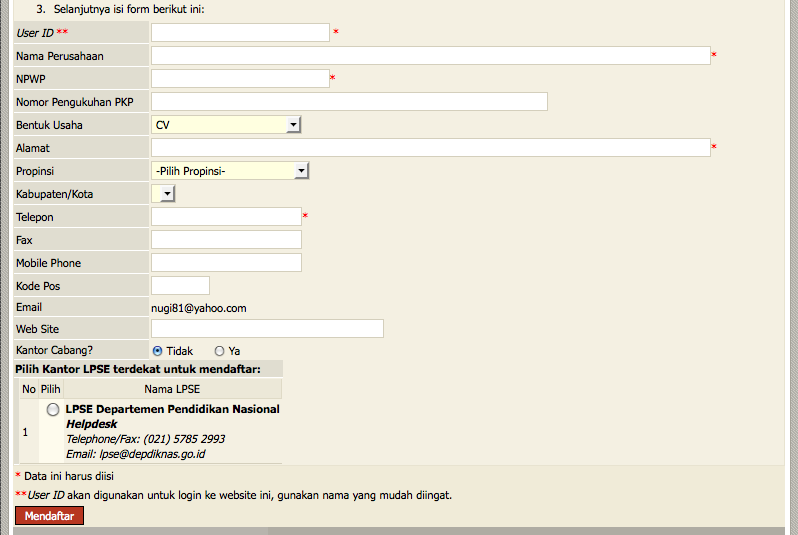Click the Telepon input field

[x=226, y=217]
